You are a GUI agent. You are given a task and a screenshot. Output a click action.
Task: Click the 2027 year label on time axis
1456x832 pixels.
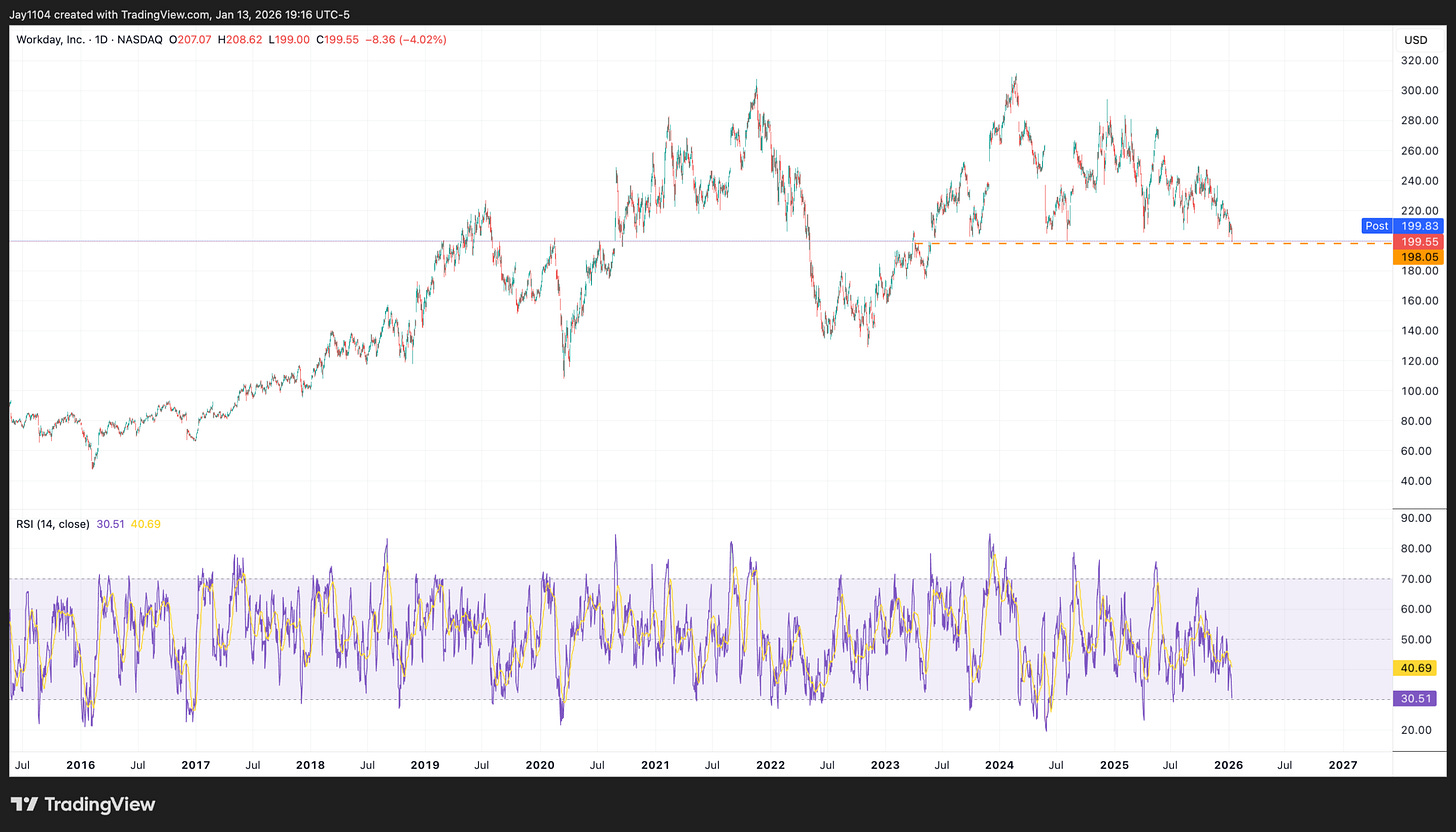(1342, 765)
